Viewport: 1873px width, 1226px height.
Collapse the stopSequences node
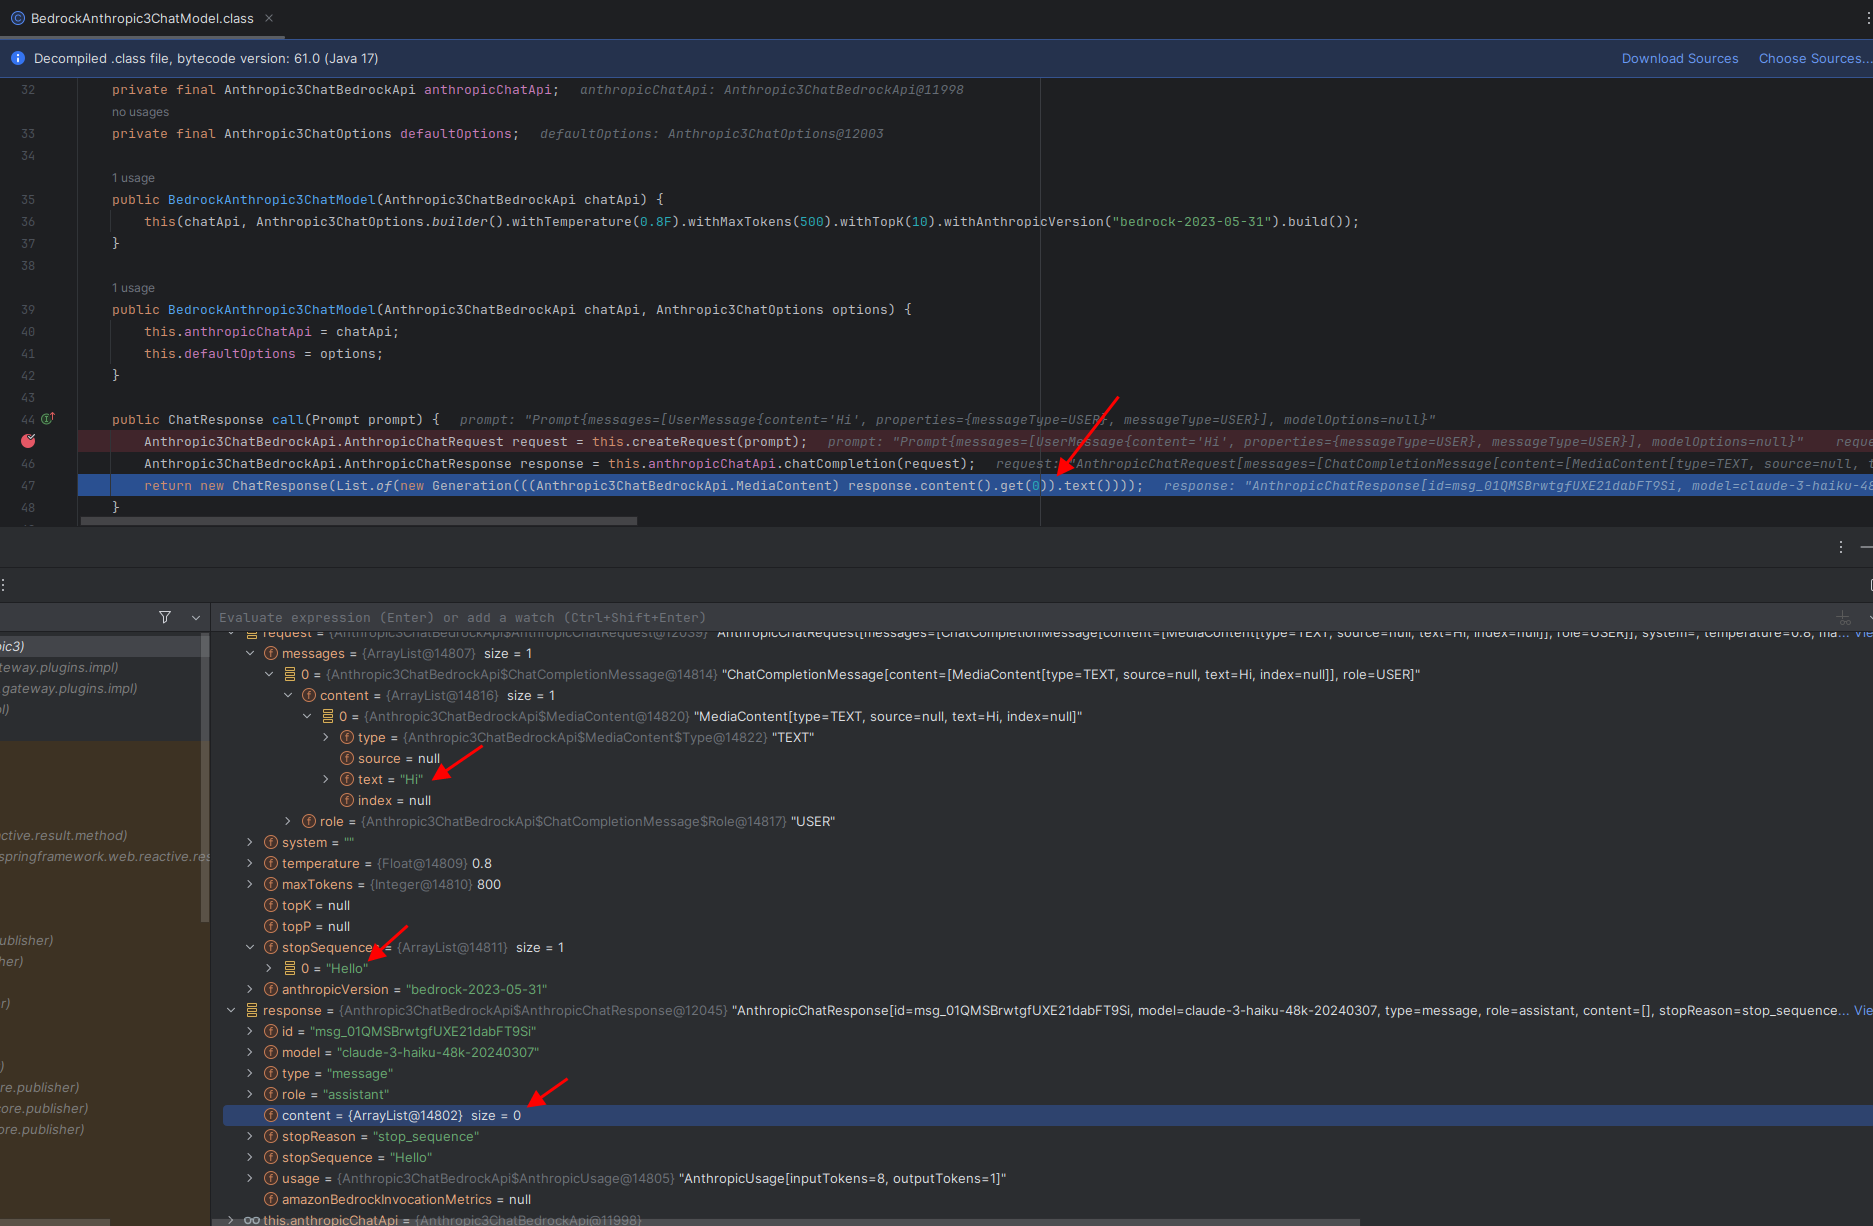pyautogui.click(x=250, y=947)
